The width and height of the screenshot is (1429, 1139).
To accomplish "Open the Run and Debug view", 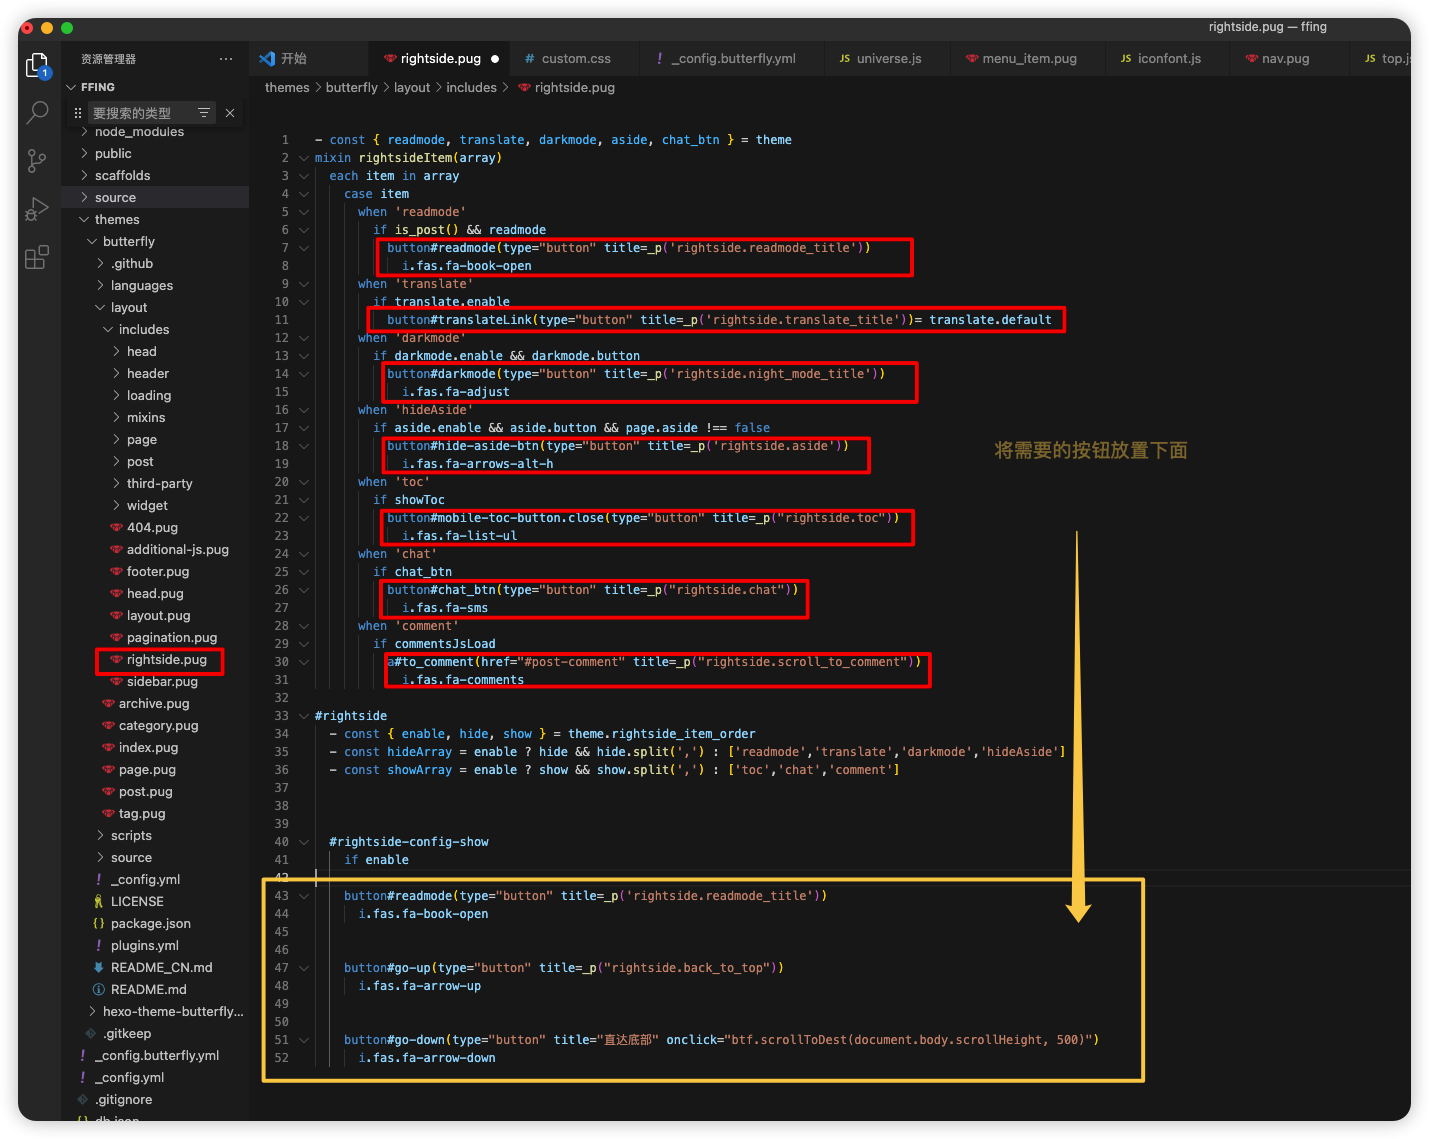I will pyautogui.click(x=37, y=209).
